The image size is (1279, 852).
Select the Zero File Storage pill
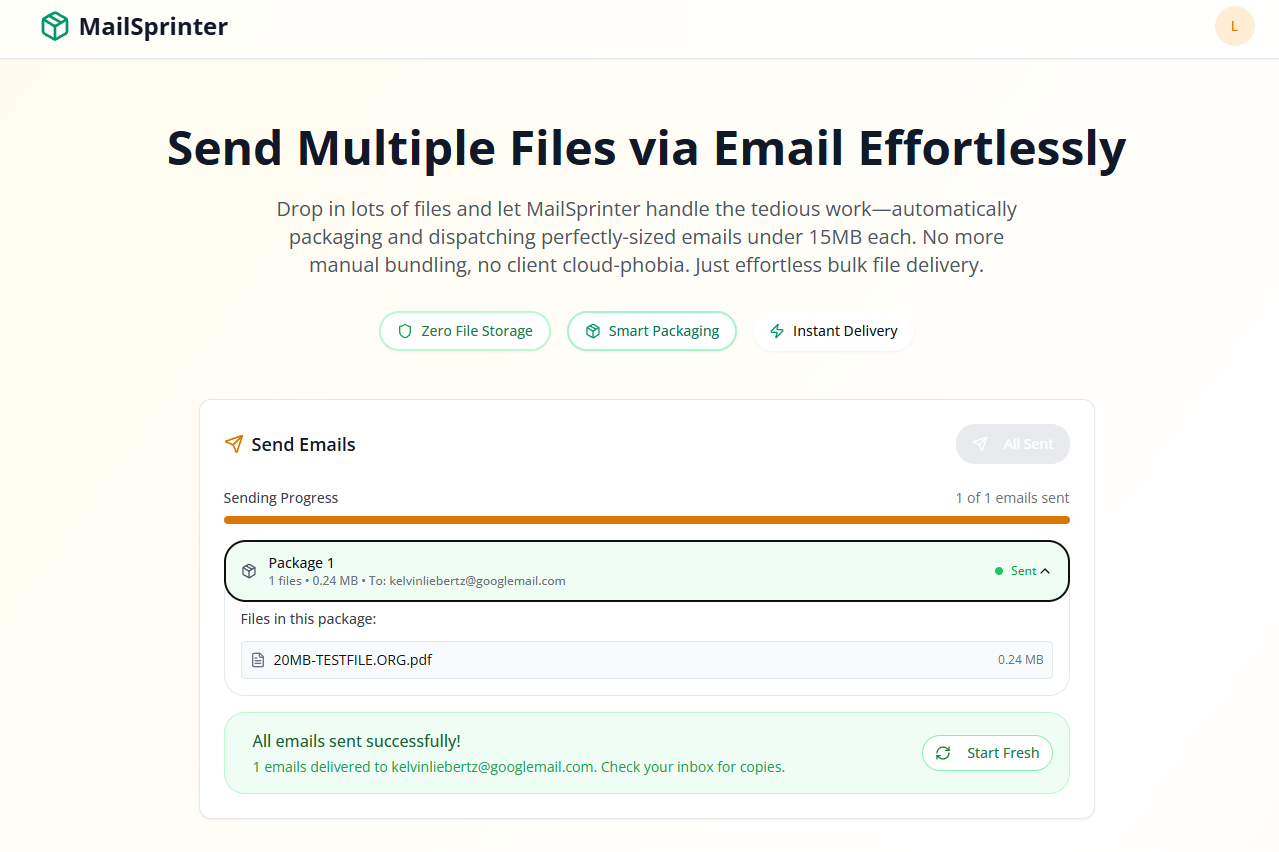465,331
